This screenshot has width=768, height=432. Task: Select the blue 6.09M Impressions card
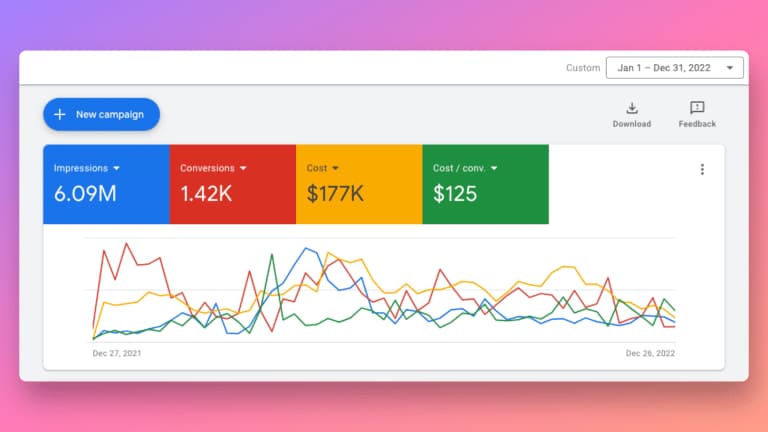[x=106, y=184]
